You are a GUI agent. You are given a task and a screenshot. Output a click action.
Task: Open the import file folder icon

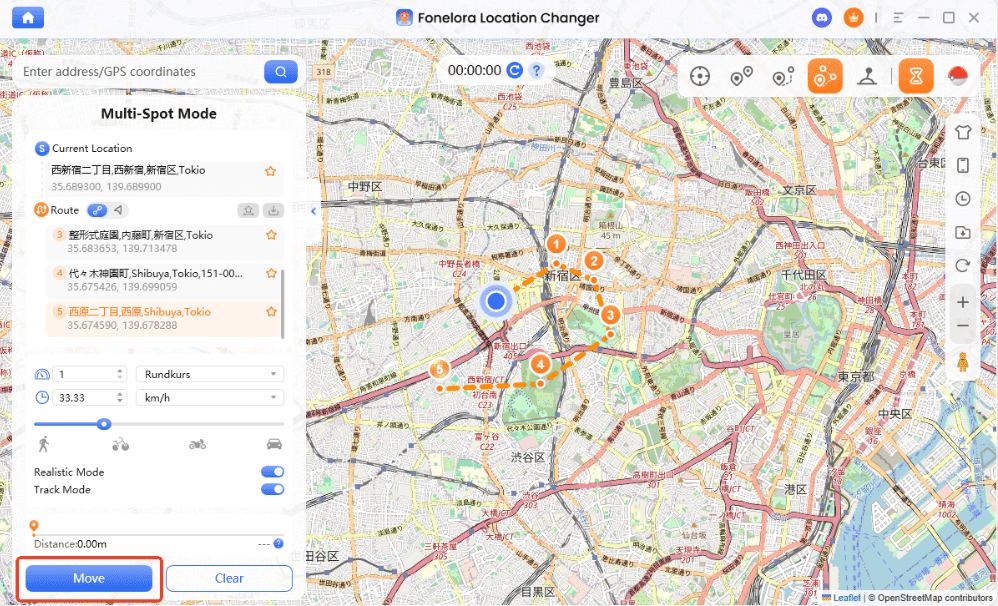coord(963,232)
